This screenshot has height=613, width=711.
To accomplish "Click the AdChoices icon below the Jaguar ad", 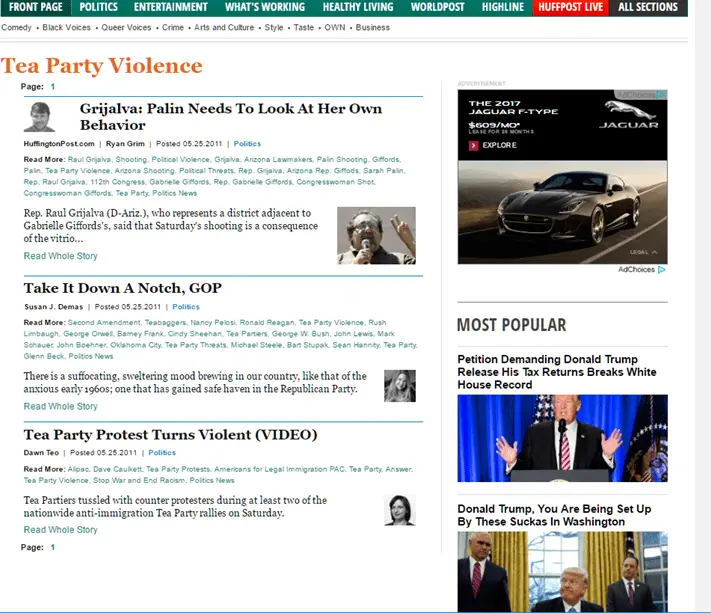I will click(x=662, y=270).
